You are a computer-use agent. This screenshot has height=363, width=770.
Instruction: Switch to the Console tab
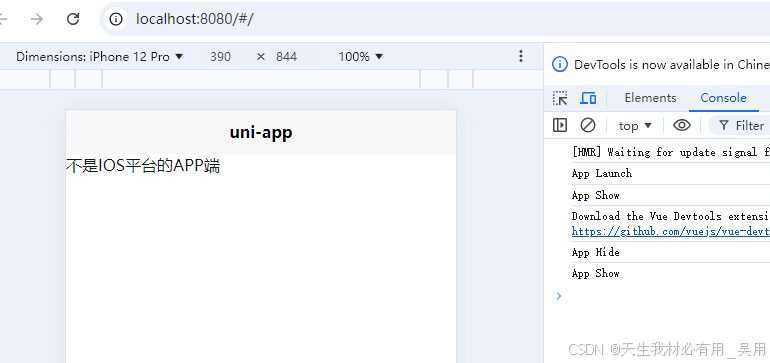pyautogui.click(x=723, y=98)
